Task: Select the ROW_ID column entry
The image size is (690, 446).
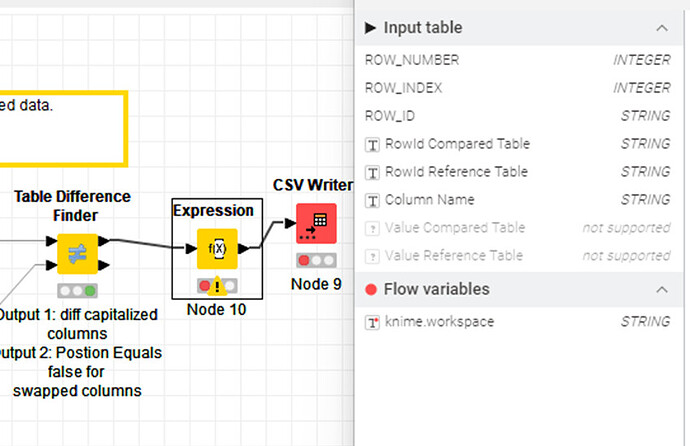Action: [x=392, y=116]
